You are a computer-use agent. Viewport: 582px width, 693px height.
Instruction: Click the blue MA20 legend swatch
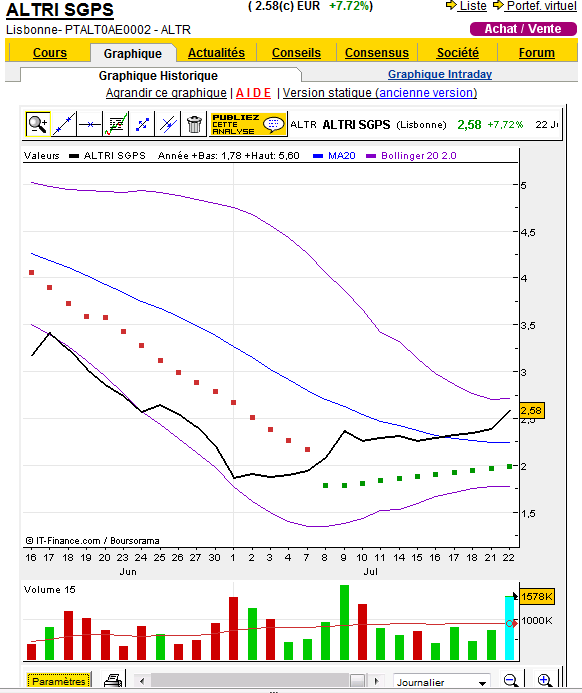coord(318,156)
